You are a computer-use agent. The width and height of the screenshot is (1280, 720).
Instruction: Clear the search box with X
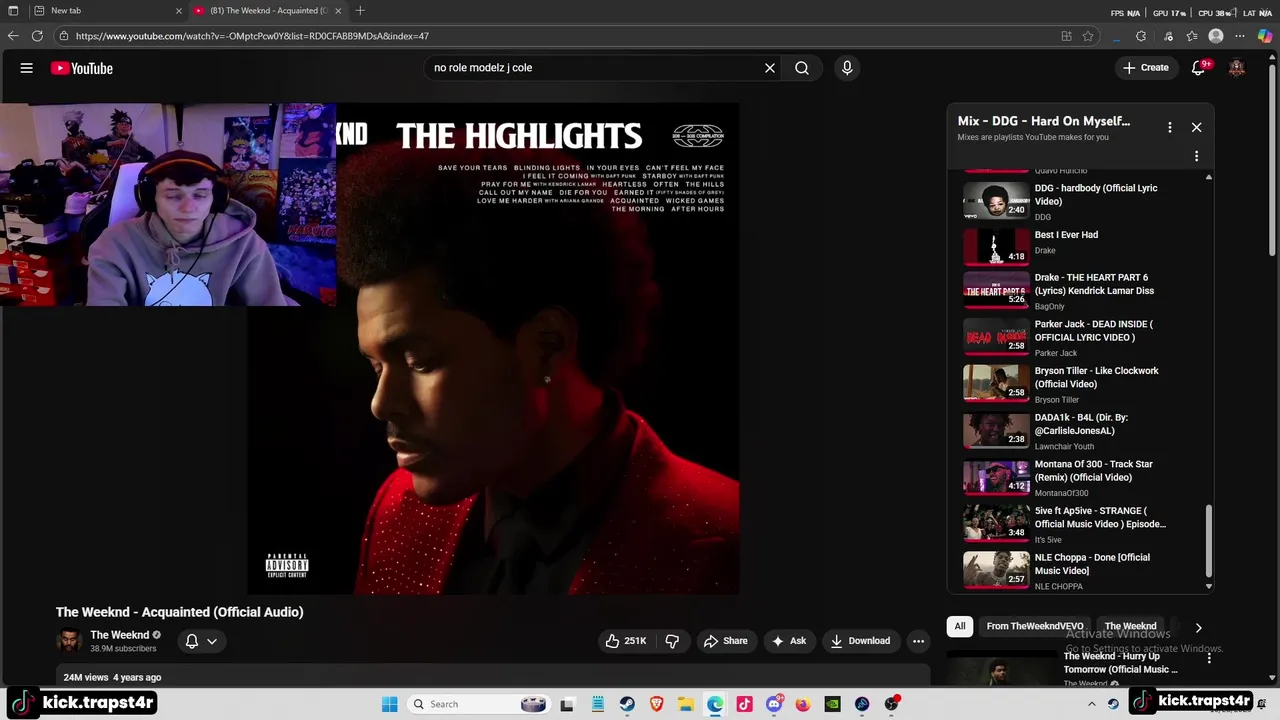(x=770, y=68)
